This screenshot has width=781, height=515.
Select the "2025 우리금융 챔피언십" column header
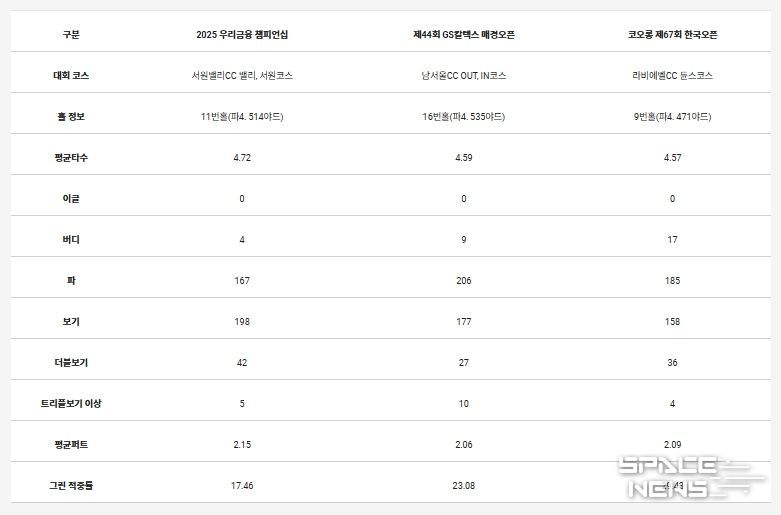pyautogui.click(x=242, y=35)
